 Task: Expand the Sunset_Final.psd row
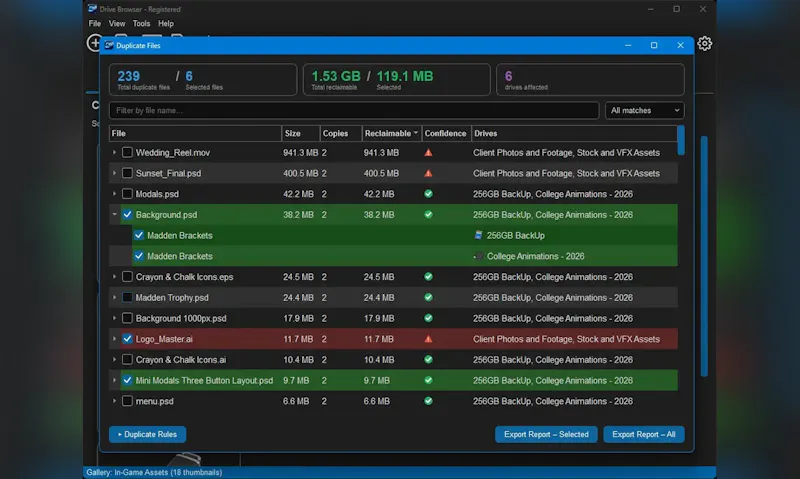point(114,173)
